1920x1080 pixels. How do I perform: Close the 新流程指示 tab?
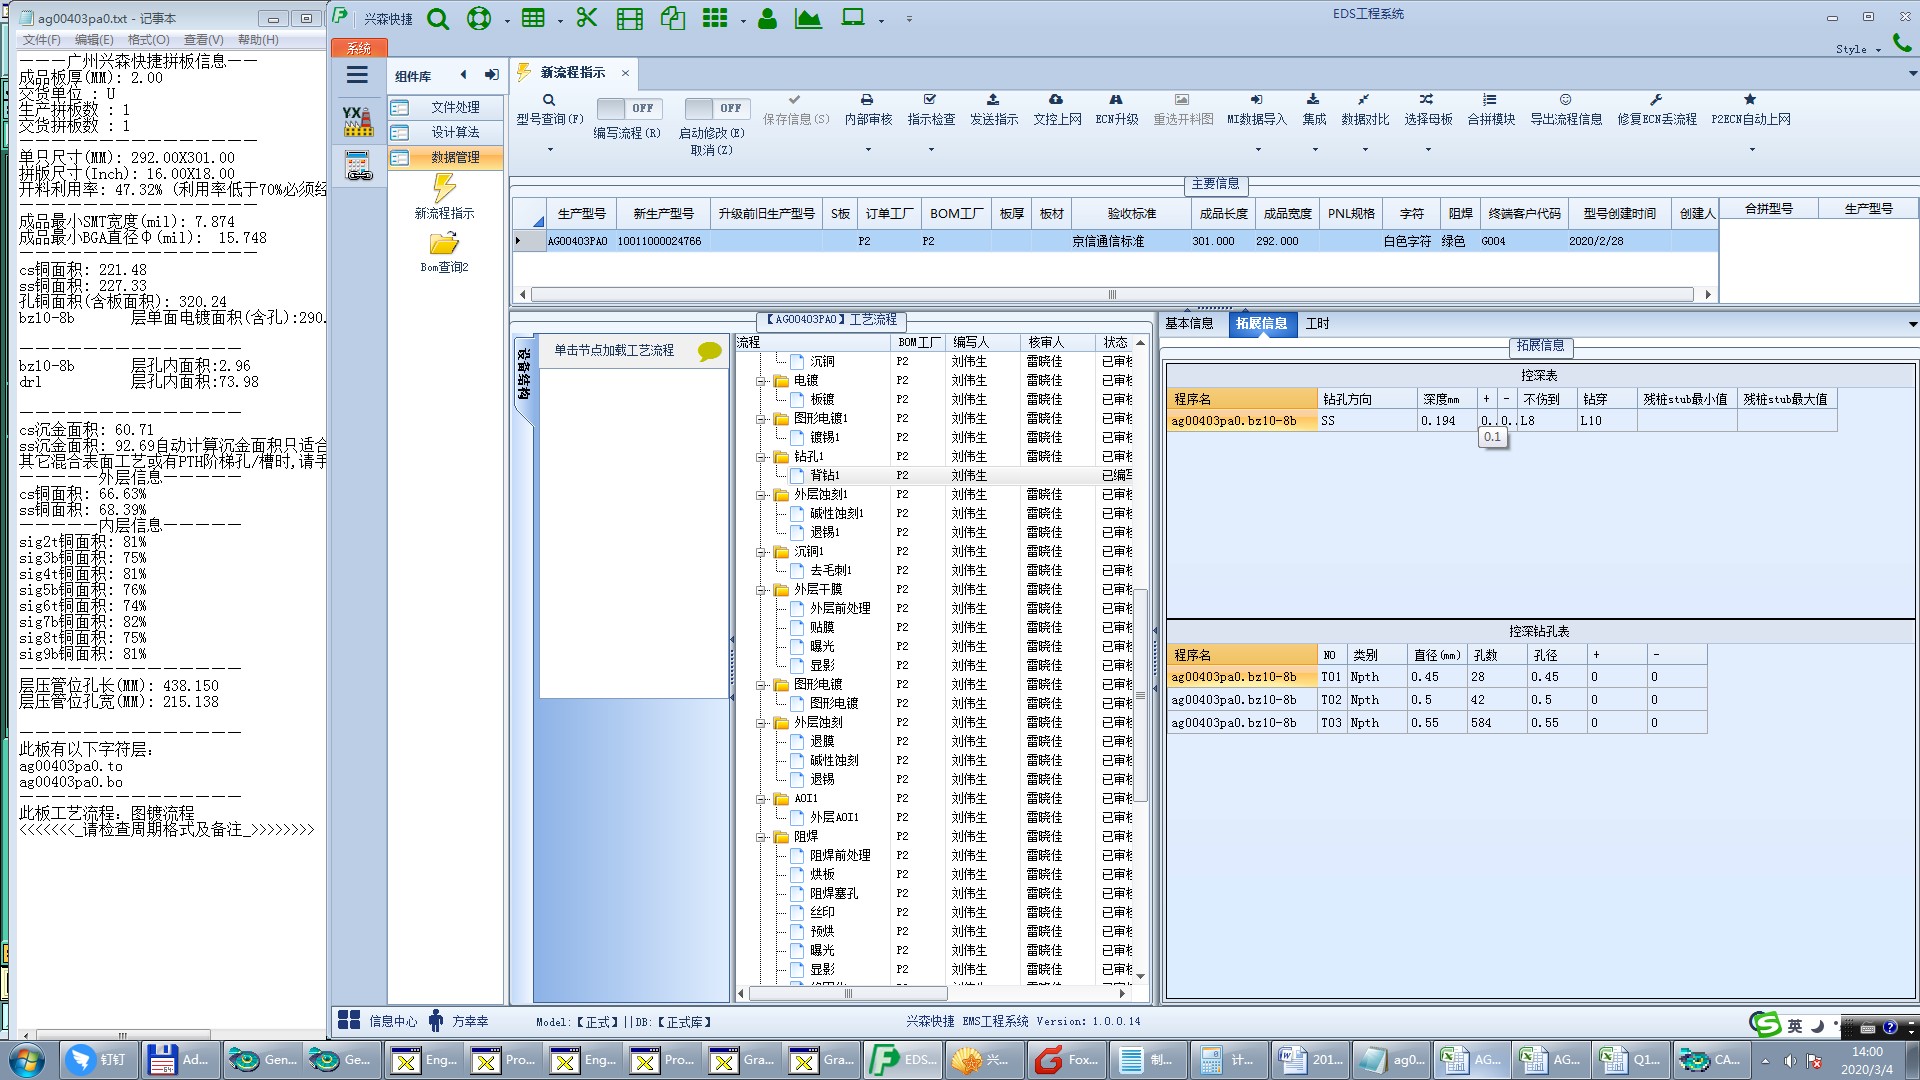[x=625, y=73]
